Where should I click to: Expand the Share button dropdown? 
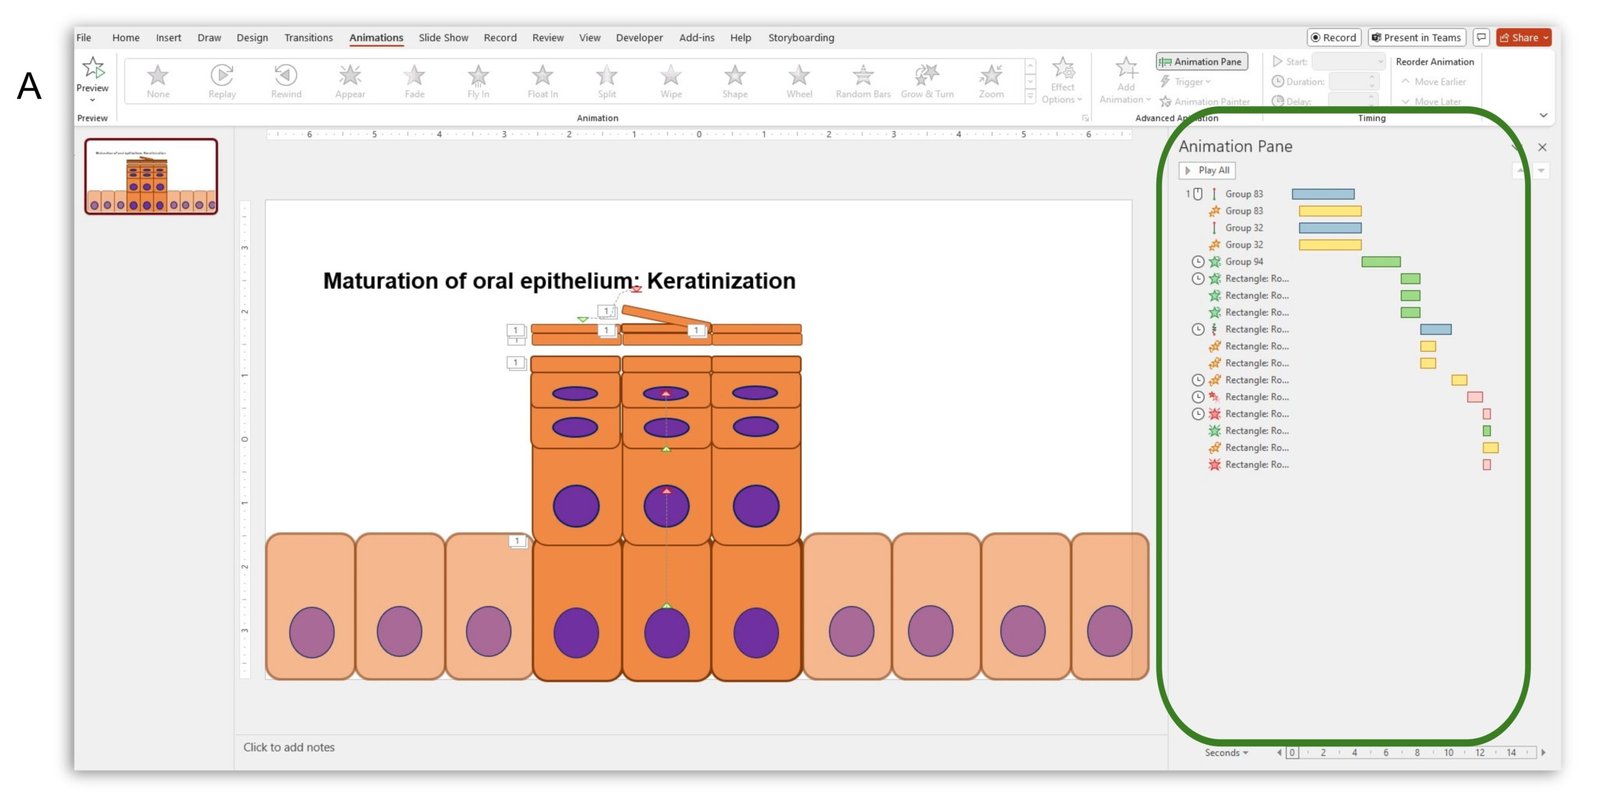click(1545, 38)
